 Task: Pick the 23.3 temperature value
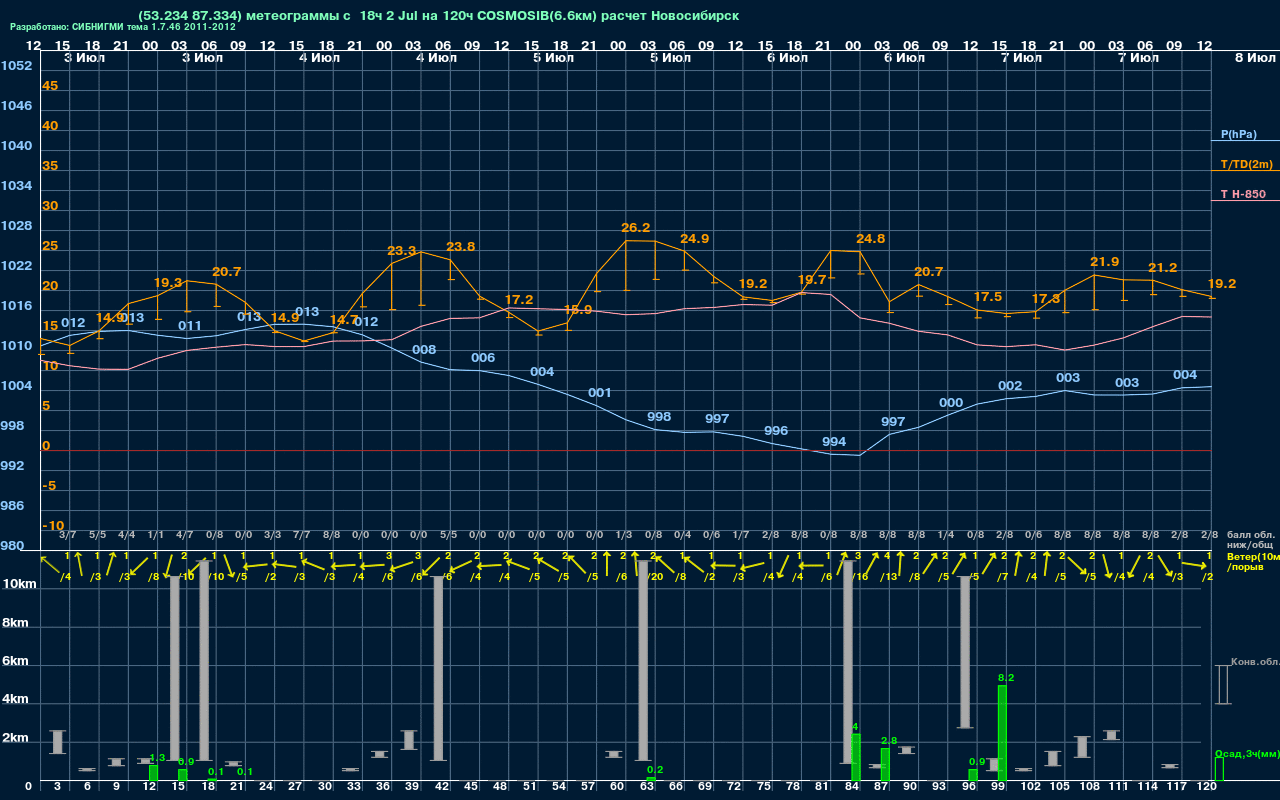click(x=402, y=251)
